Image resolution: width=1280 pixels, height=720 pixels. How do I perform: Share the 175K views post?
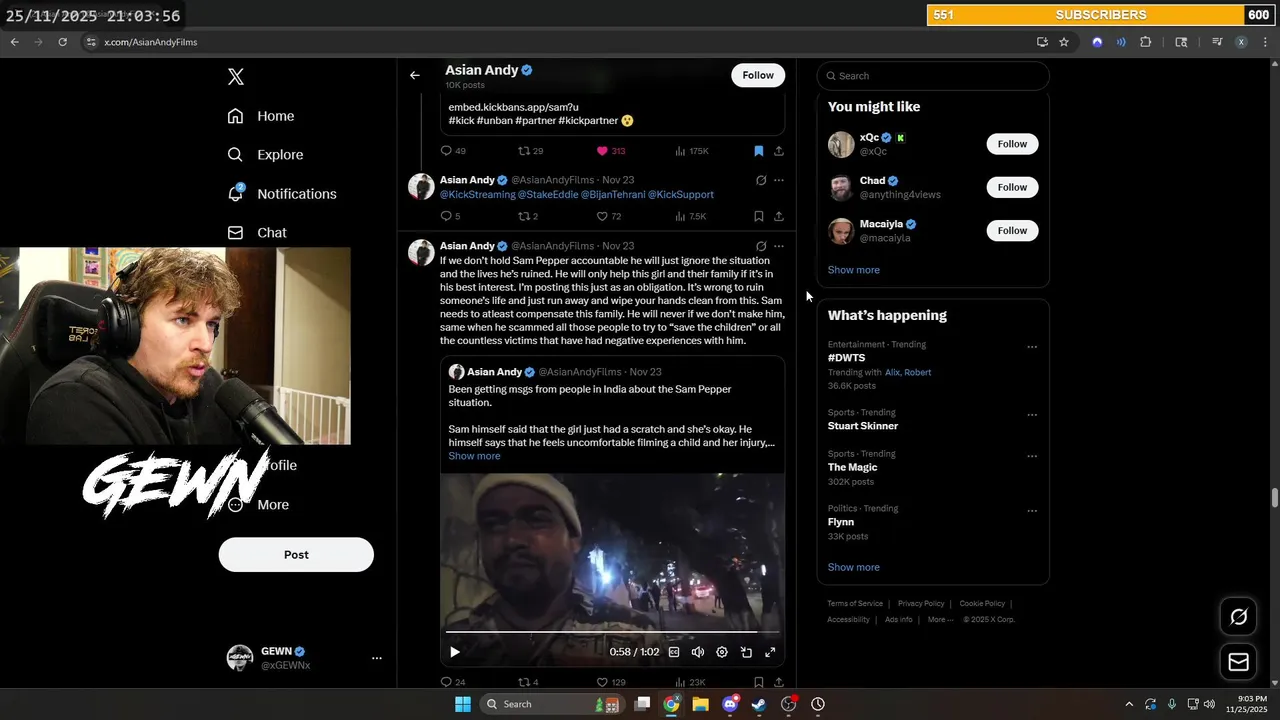779,151
